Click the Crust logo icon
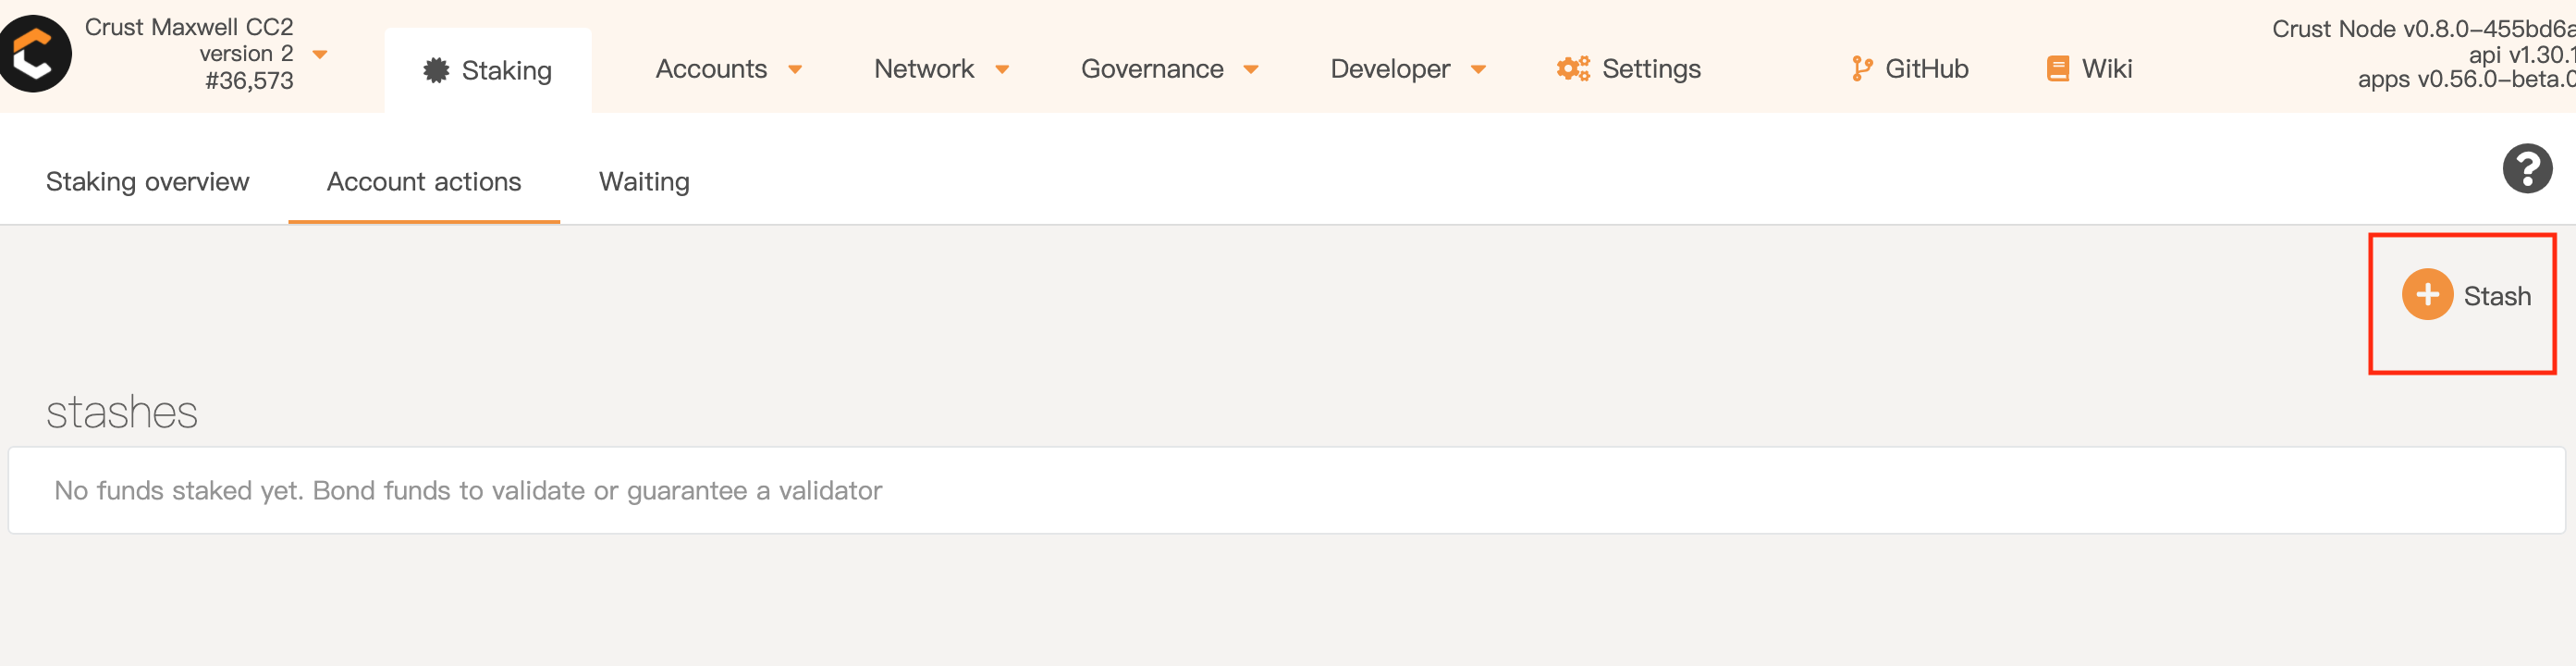The width and height of the screenshot is (2576, 666). coord(35,54)
